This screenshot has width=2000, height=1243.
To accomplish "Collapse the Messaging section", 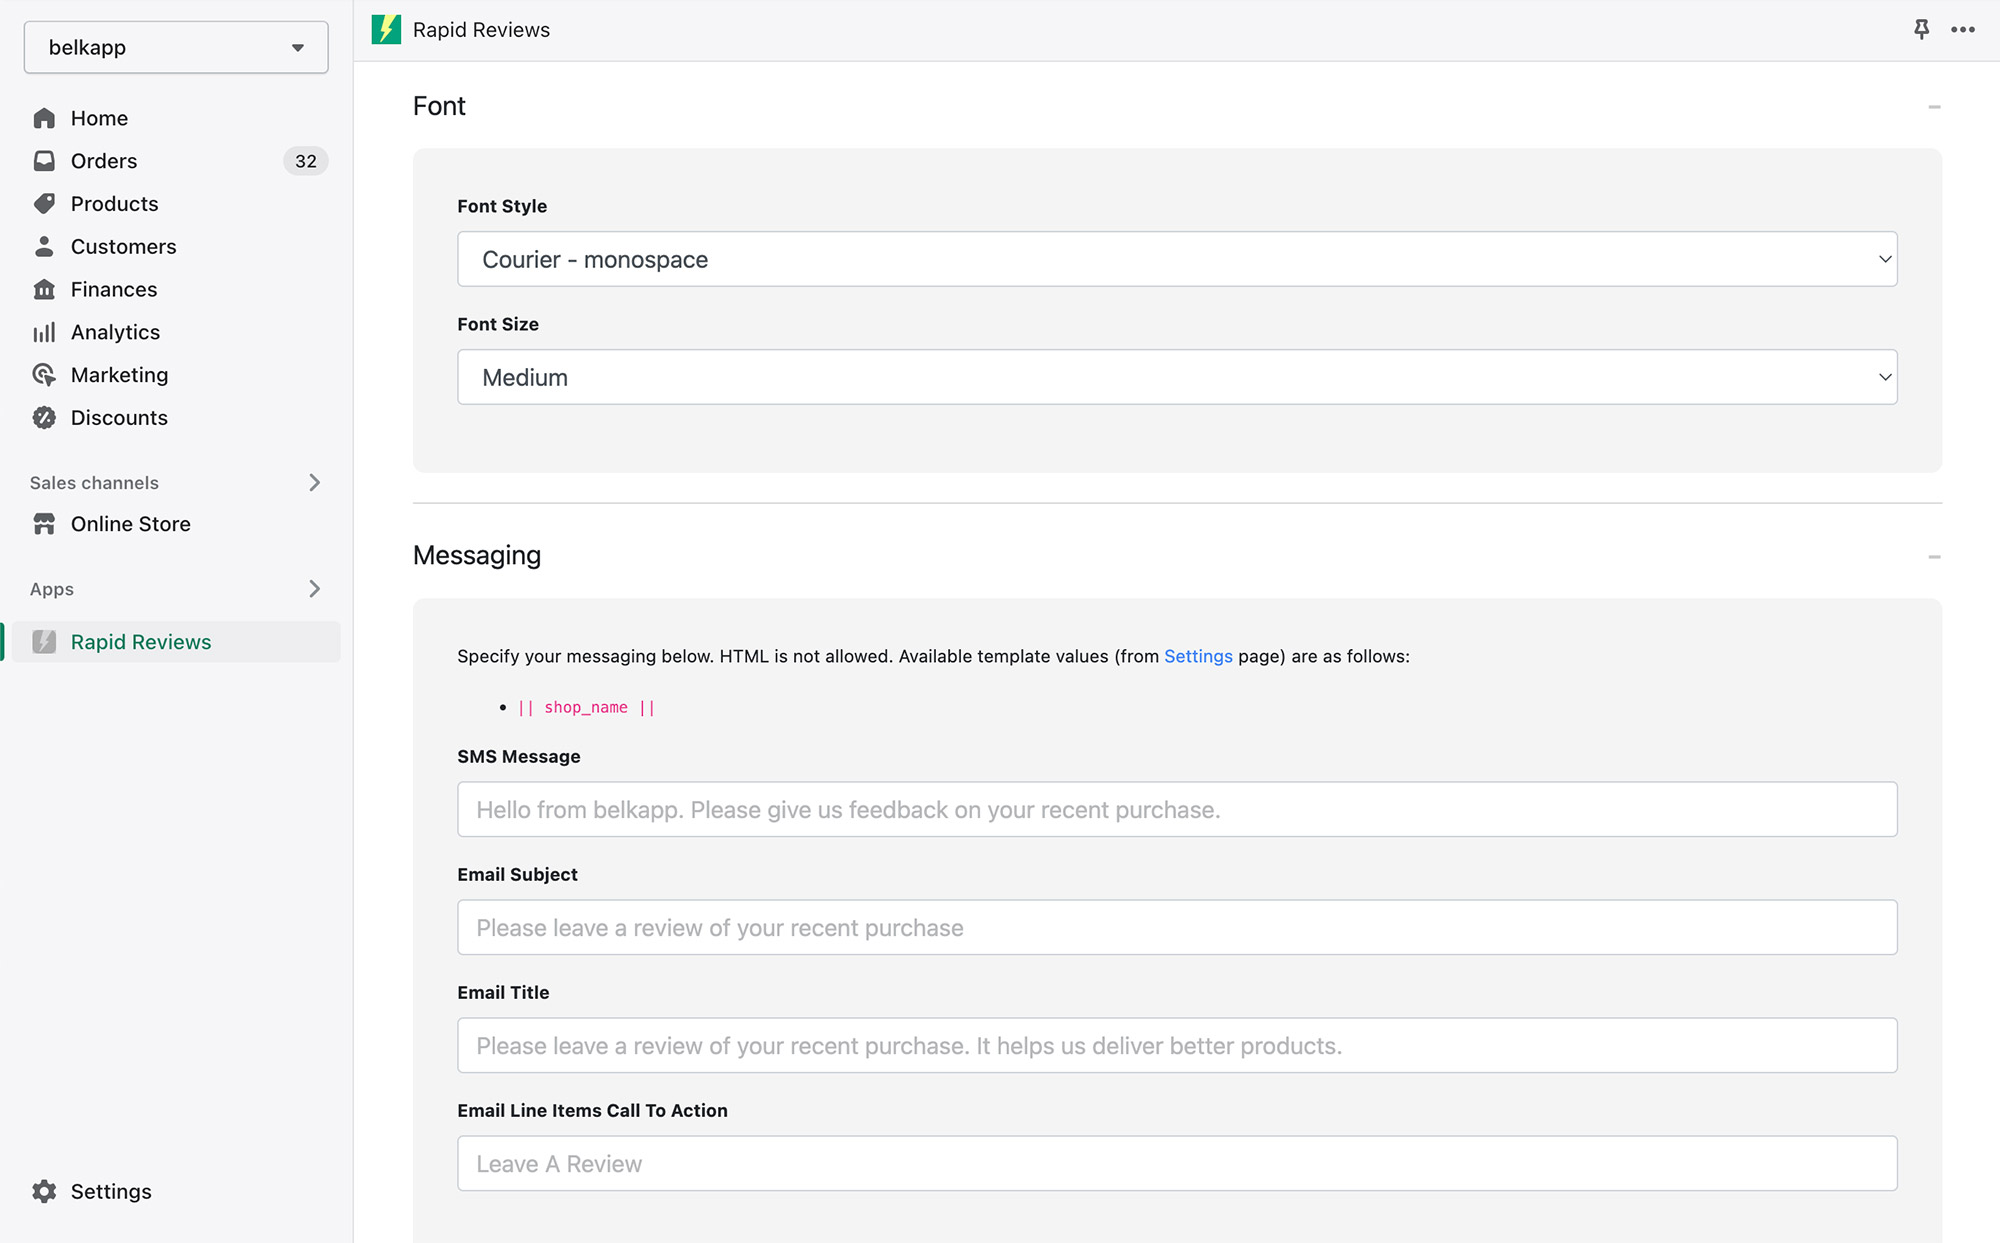I will 1934,556.
